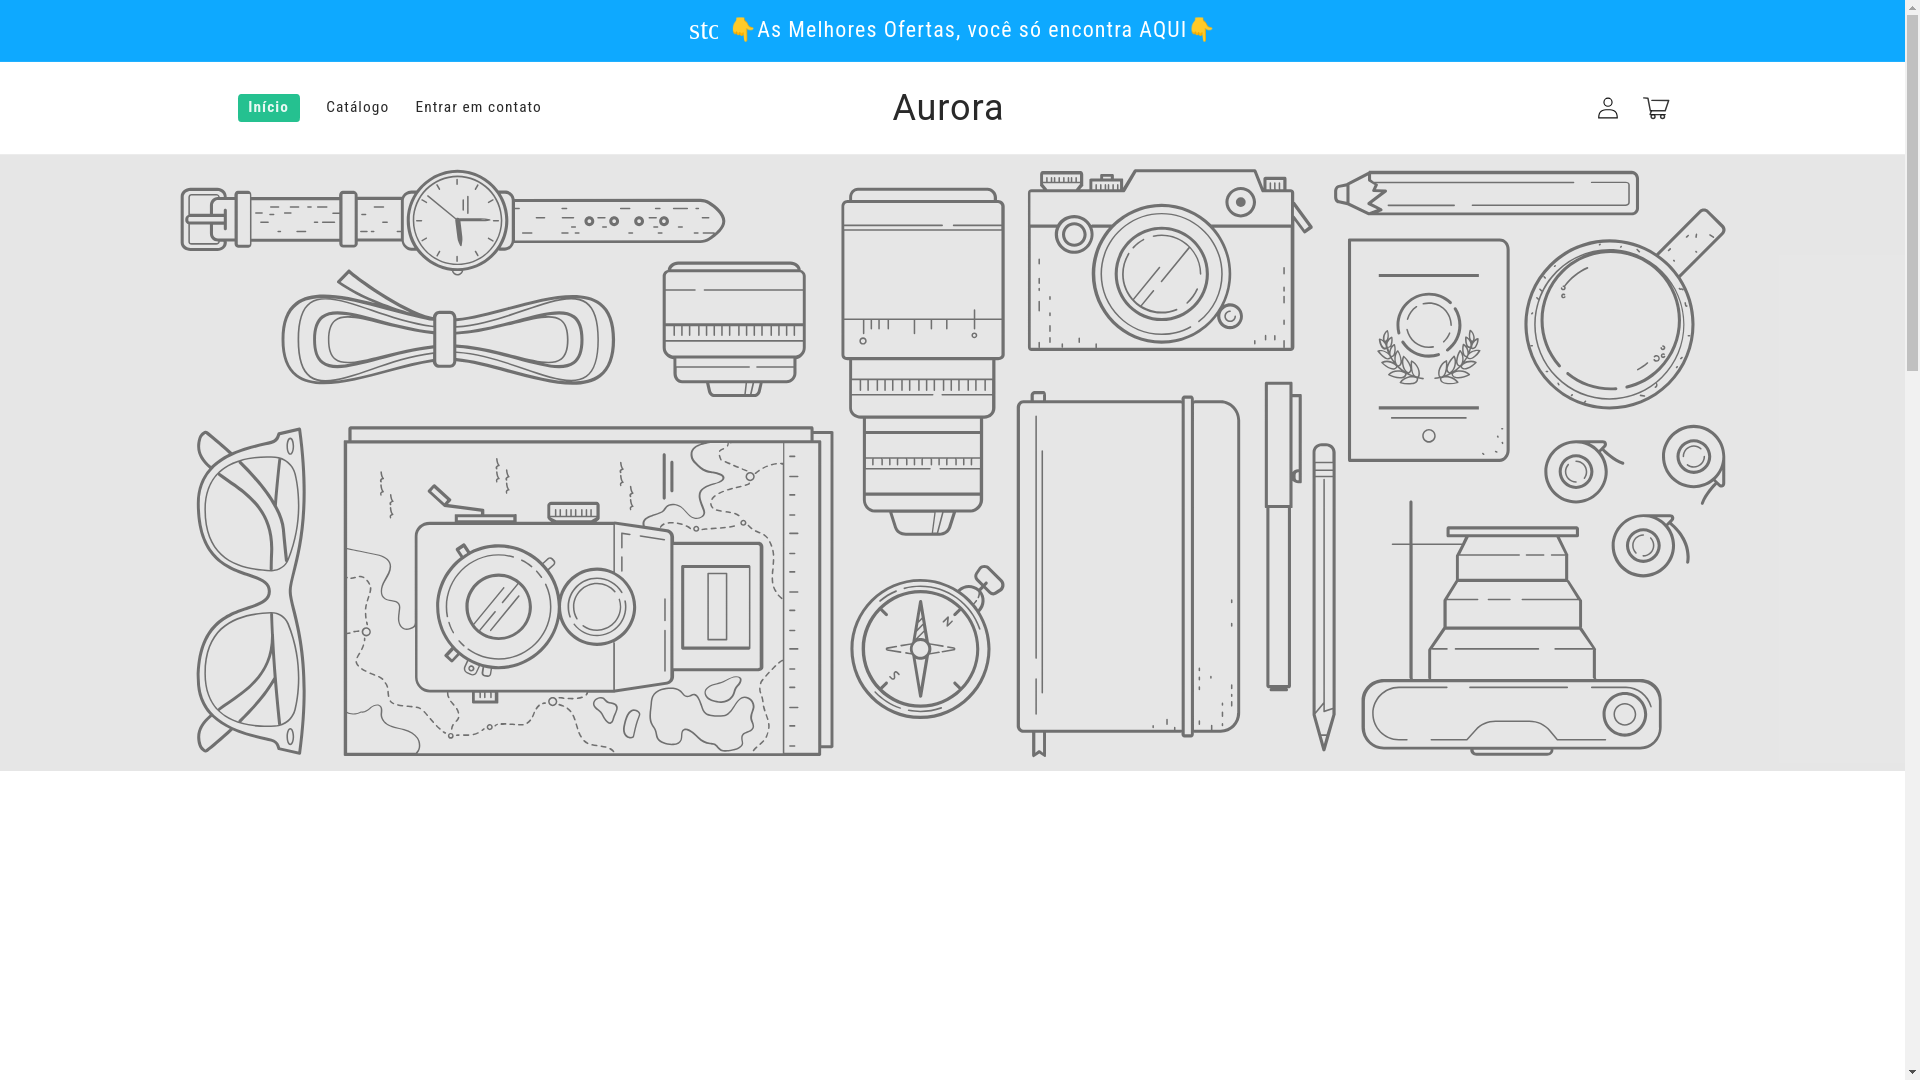Open the account login icon
The height and width of the screenshot is (1080, 1920).
pyautogui.click(x=1607, y=108)
